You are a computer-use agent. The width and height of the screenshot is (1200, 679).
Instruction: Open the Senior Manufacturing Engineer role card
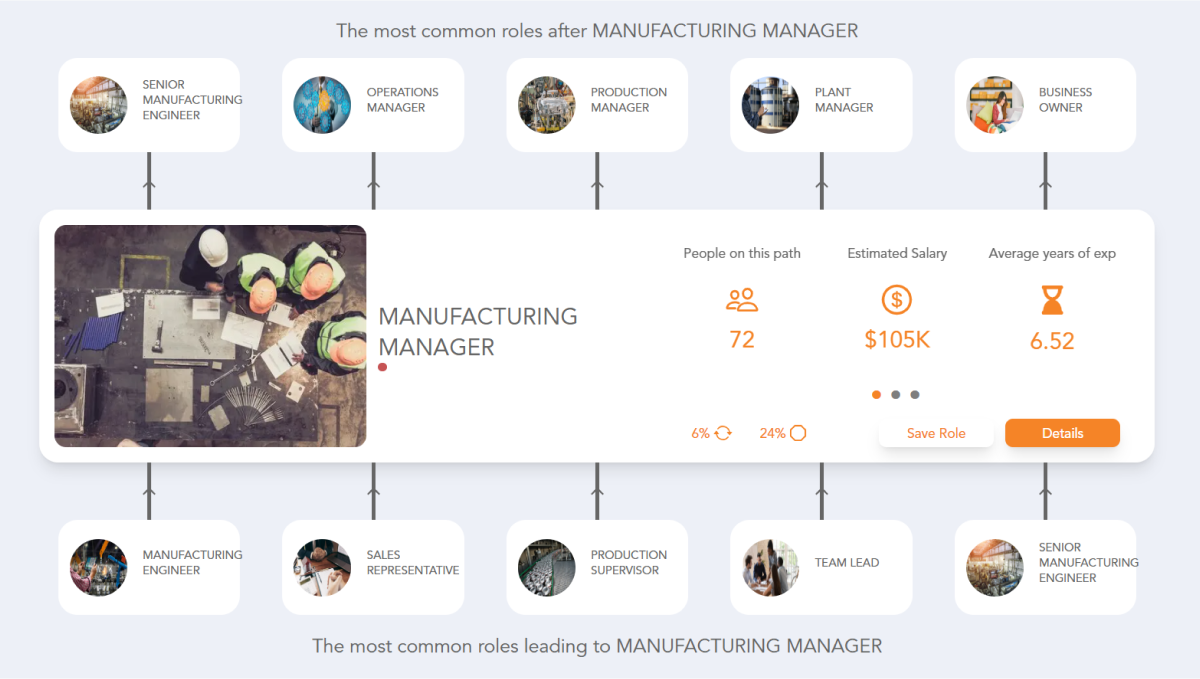pos(148,104)
